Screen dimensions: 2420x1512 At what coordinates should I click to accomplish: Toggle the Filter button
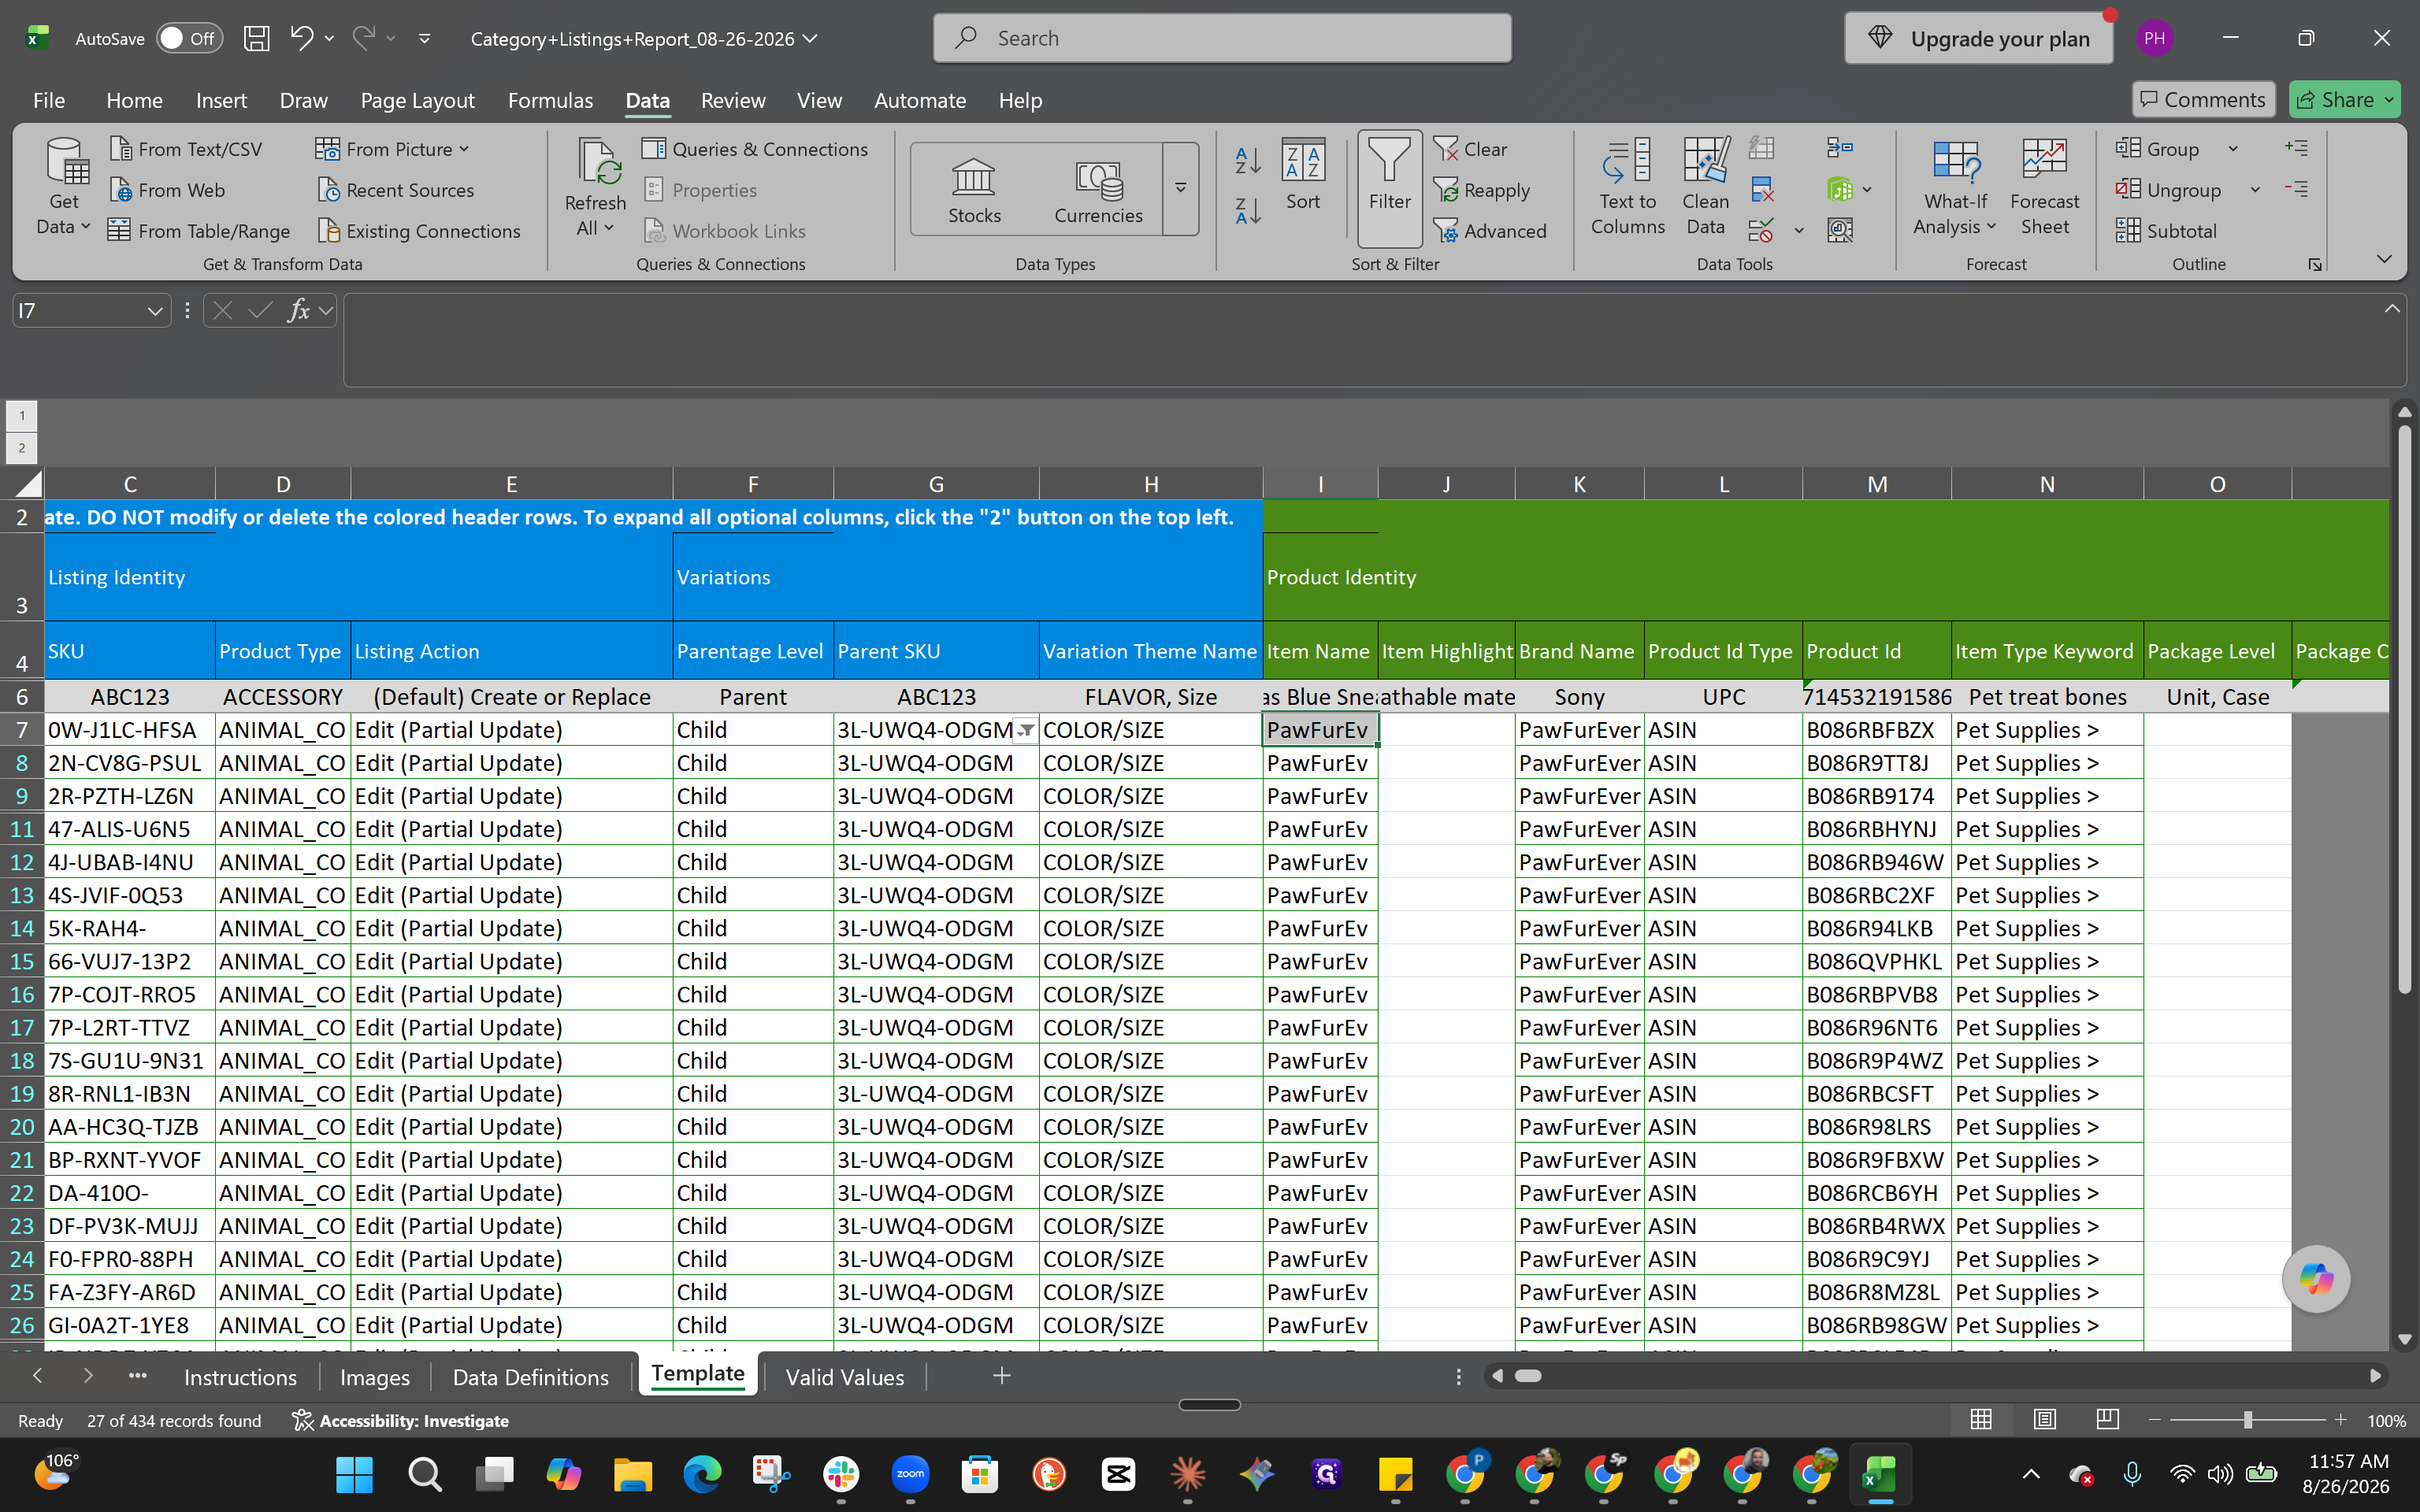[1389, 188]
